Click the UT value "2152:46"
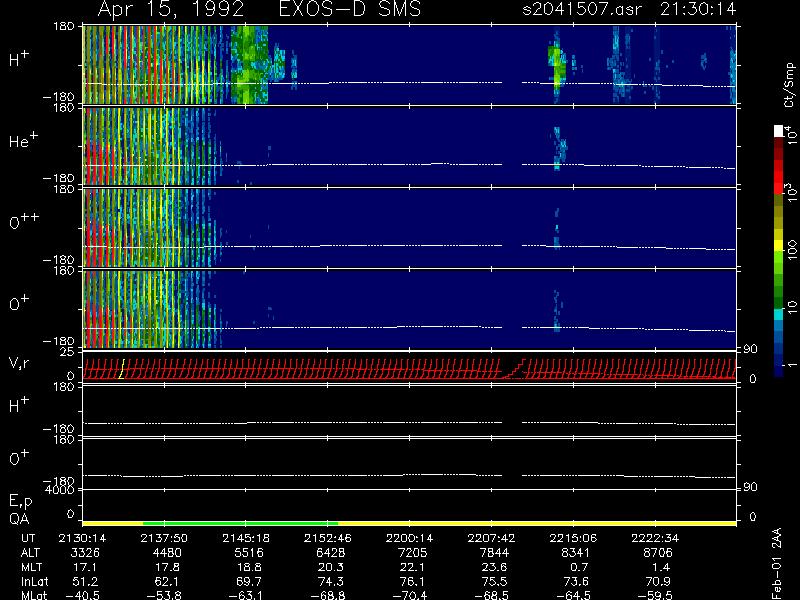Viewport: 800px width, 600px height. point(328,538)
